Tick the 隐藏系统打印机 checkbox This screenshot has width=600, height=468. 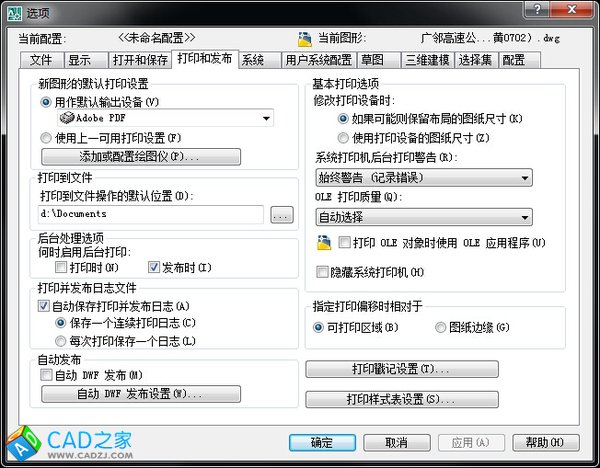point(323,272)
